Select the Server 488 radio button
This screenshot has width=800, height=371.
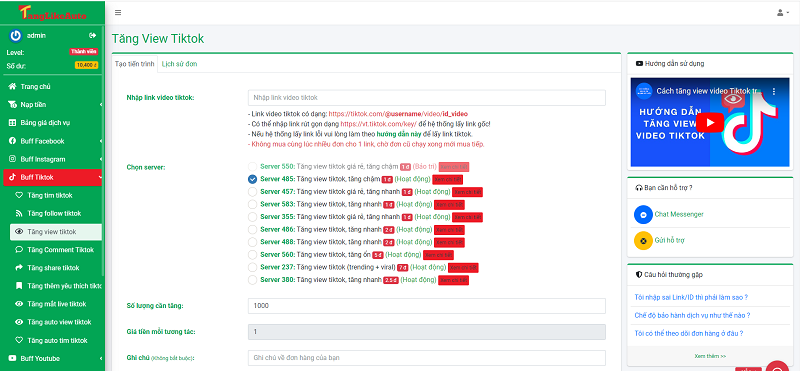[x=253, y=242]
